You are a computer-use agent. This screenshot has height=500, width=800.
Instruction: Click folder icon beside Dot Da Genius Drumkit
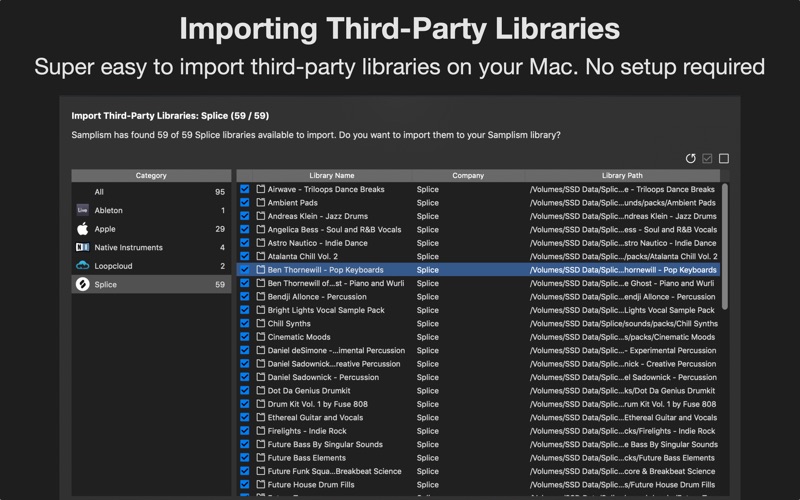coord(261,390)
